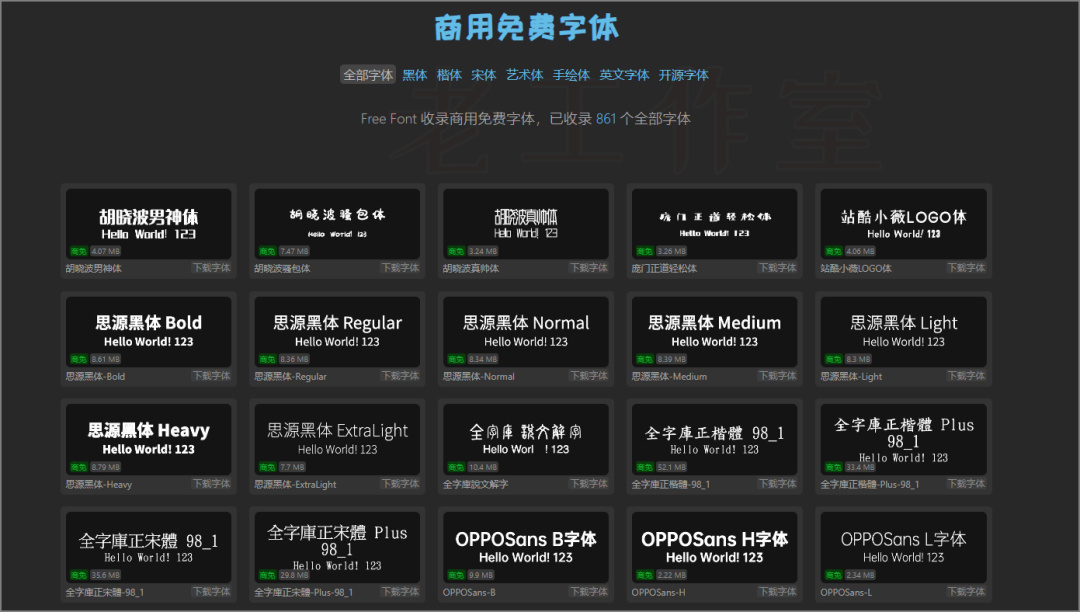Click the green 商免 badge on 胡晓波男神体

(79, 251)
